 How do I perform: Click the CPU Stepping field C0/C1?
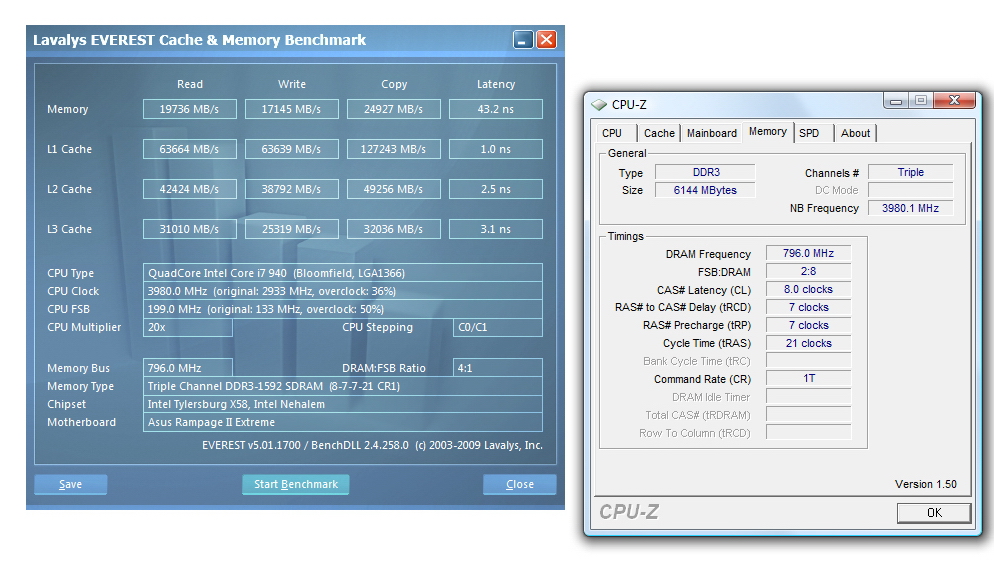(498, 327)
